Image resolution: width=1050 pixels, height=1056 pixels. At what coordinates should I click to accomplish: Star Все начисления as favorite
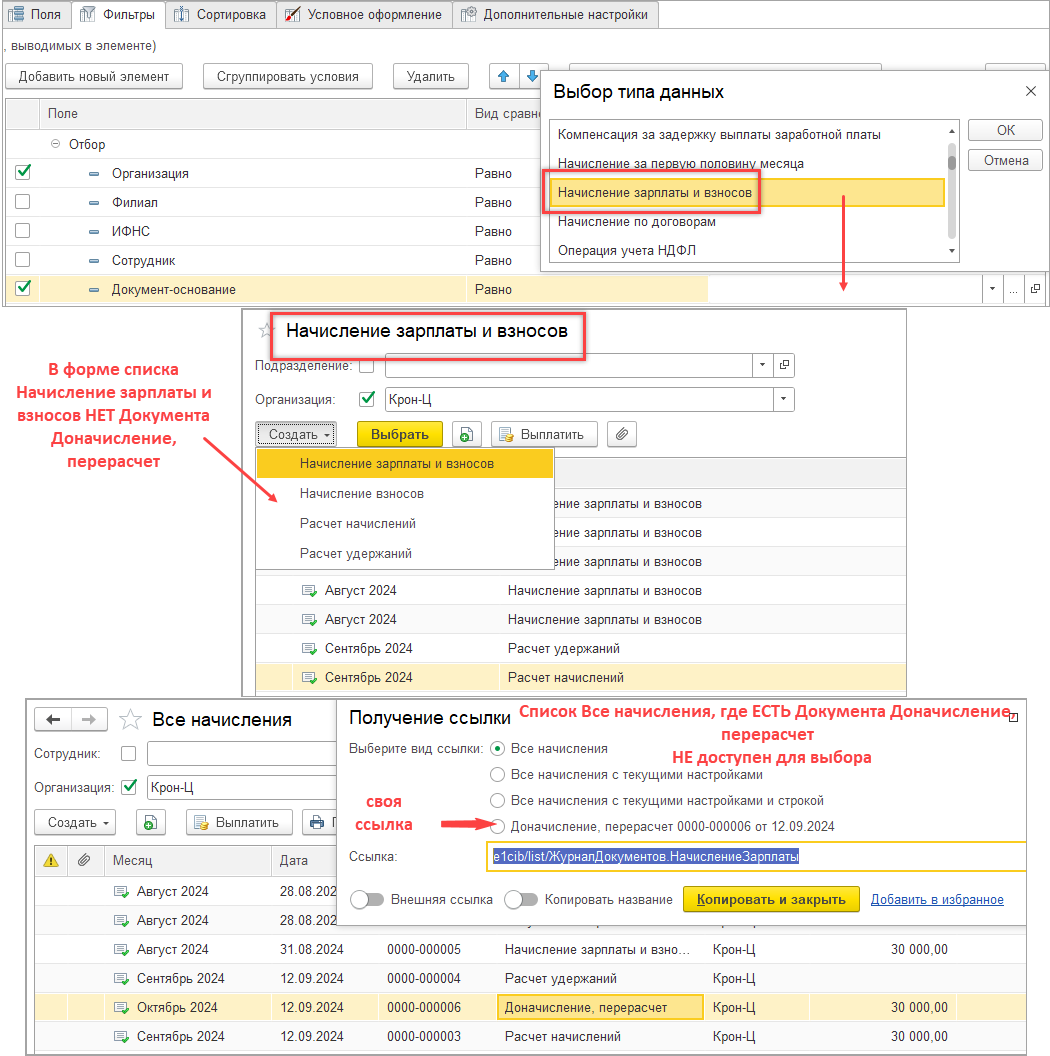[130, 720]
